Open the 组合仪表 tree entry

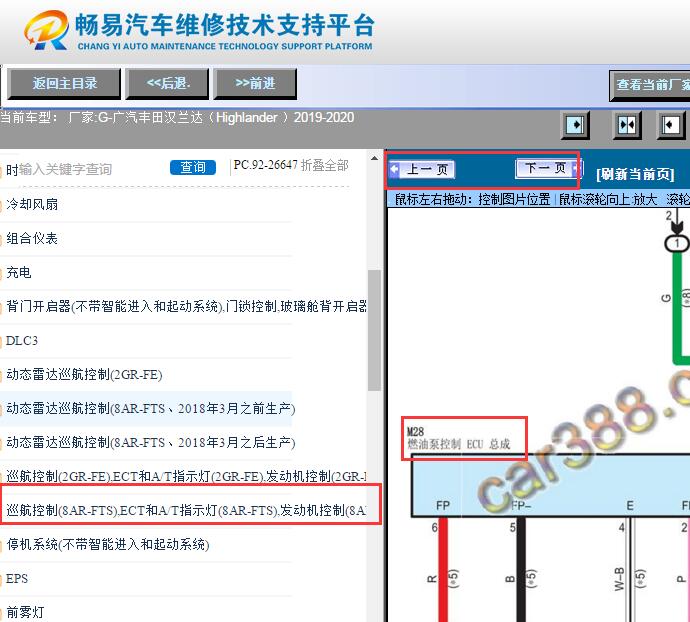pos(32,239)
